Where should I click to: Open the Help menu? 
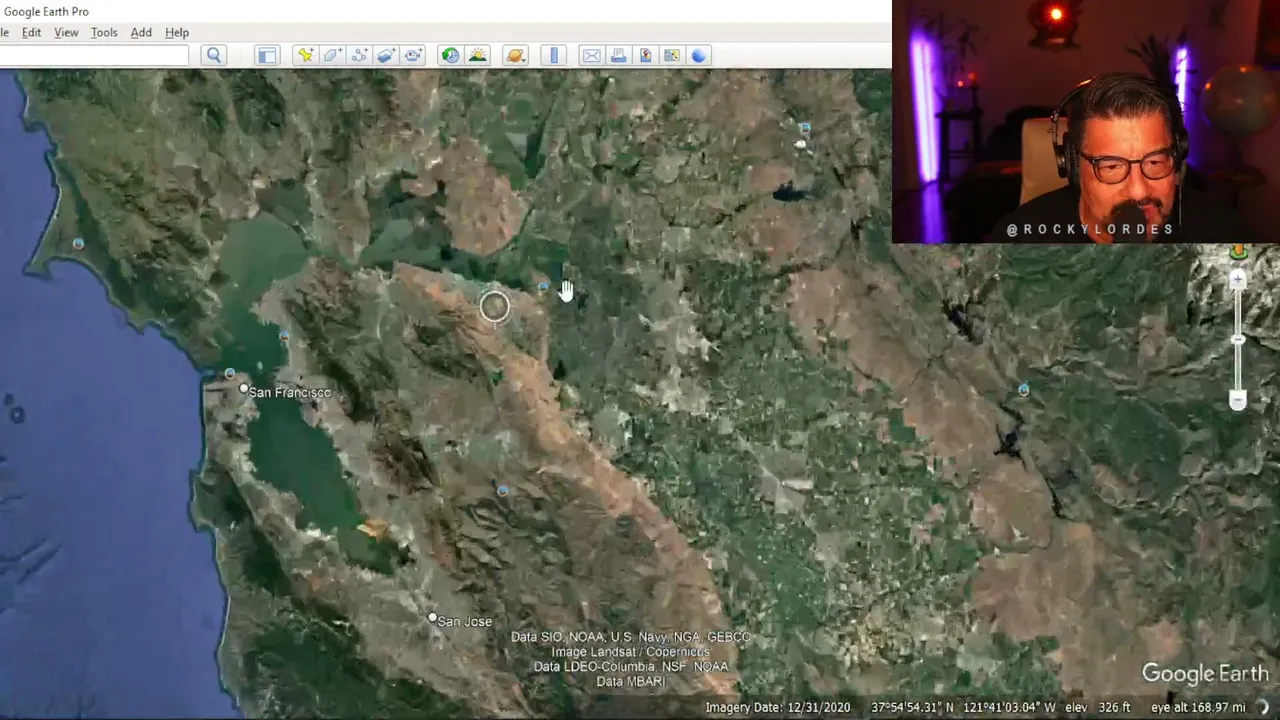[177, 33]
